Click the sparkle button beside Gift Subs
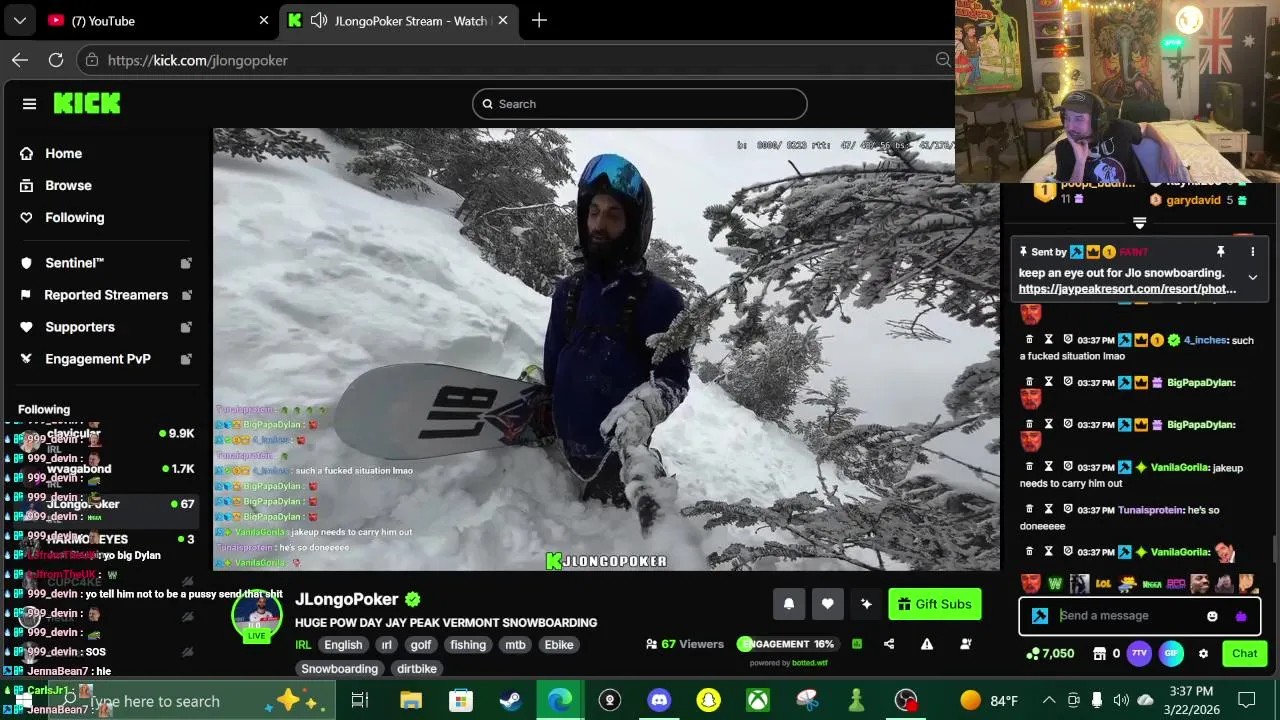 (x=866, y=604)
